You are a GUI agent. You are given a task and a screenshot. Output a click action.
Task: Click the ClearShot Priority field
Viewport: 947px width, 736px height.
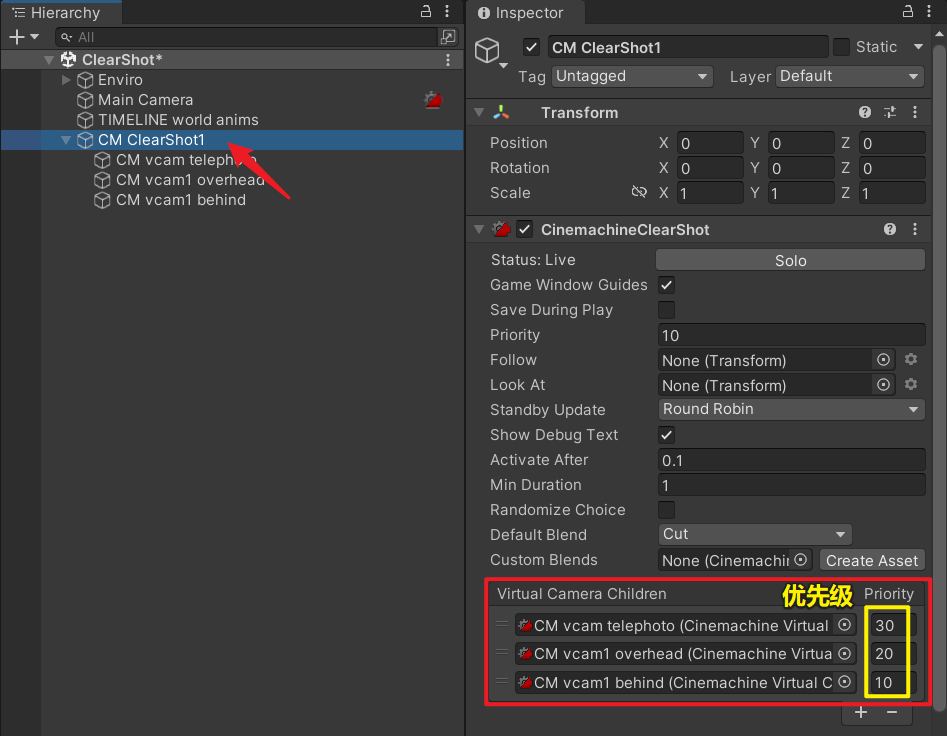791,335
